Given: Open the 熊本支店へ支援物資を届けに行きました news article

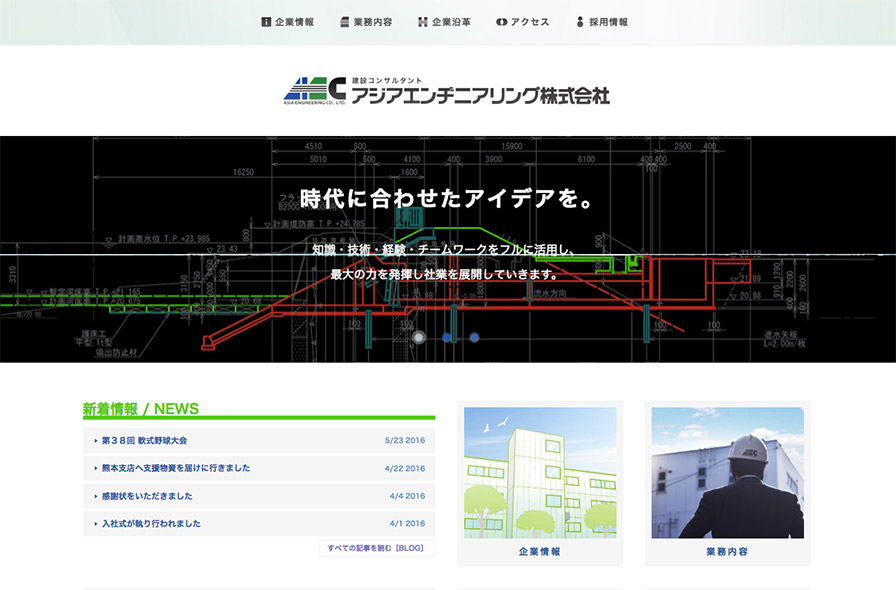Looking at the screenshot, I should tap(176, 468).
